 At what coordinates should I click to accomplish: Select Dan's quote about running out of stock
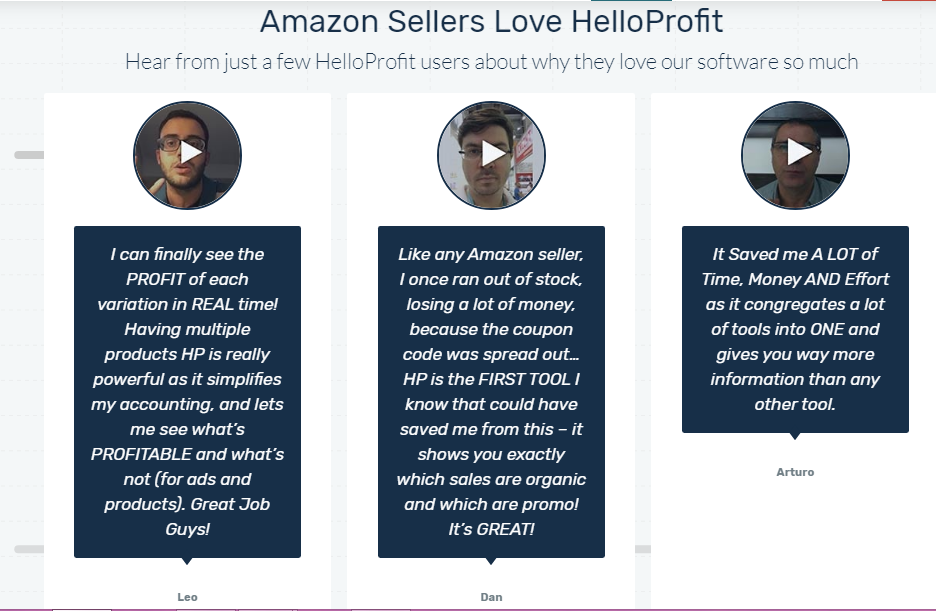[491, 391]
